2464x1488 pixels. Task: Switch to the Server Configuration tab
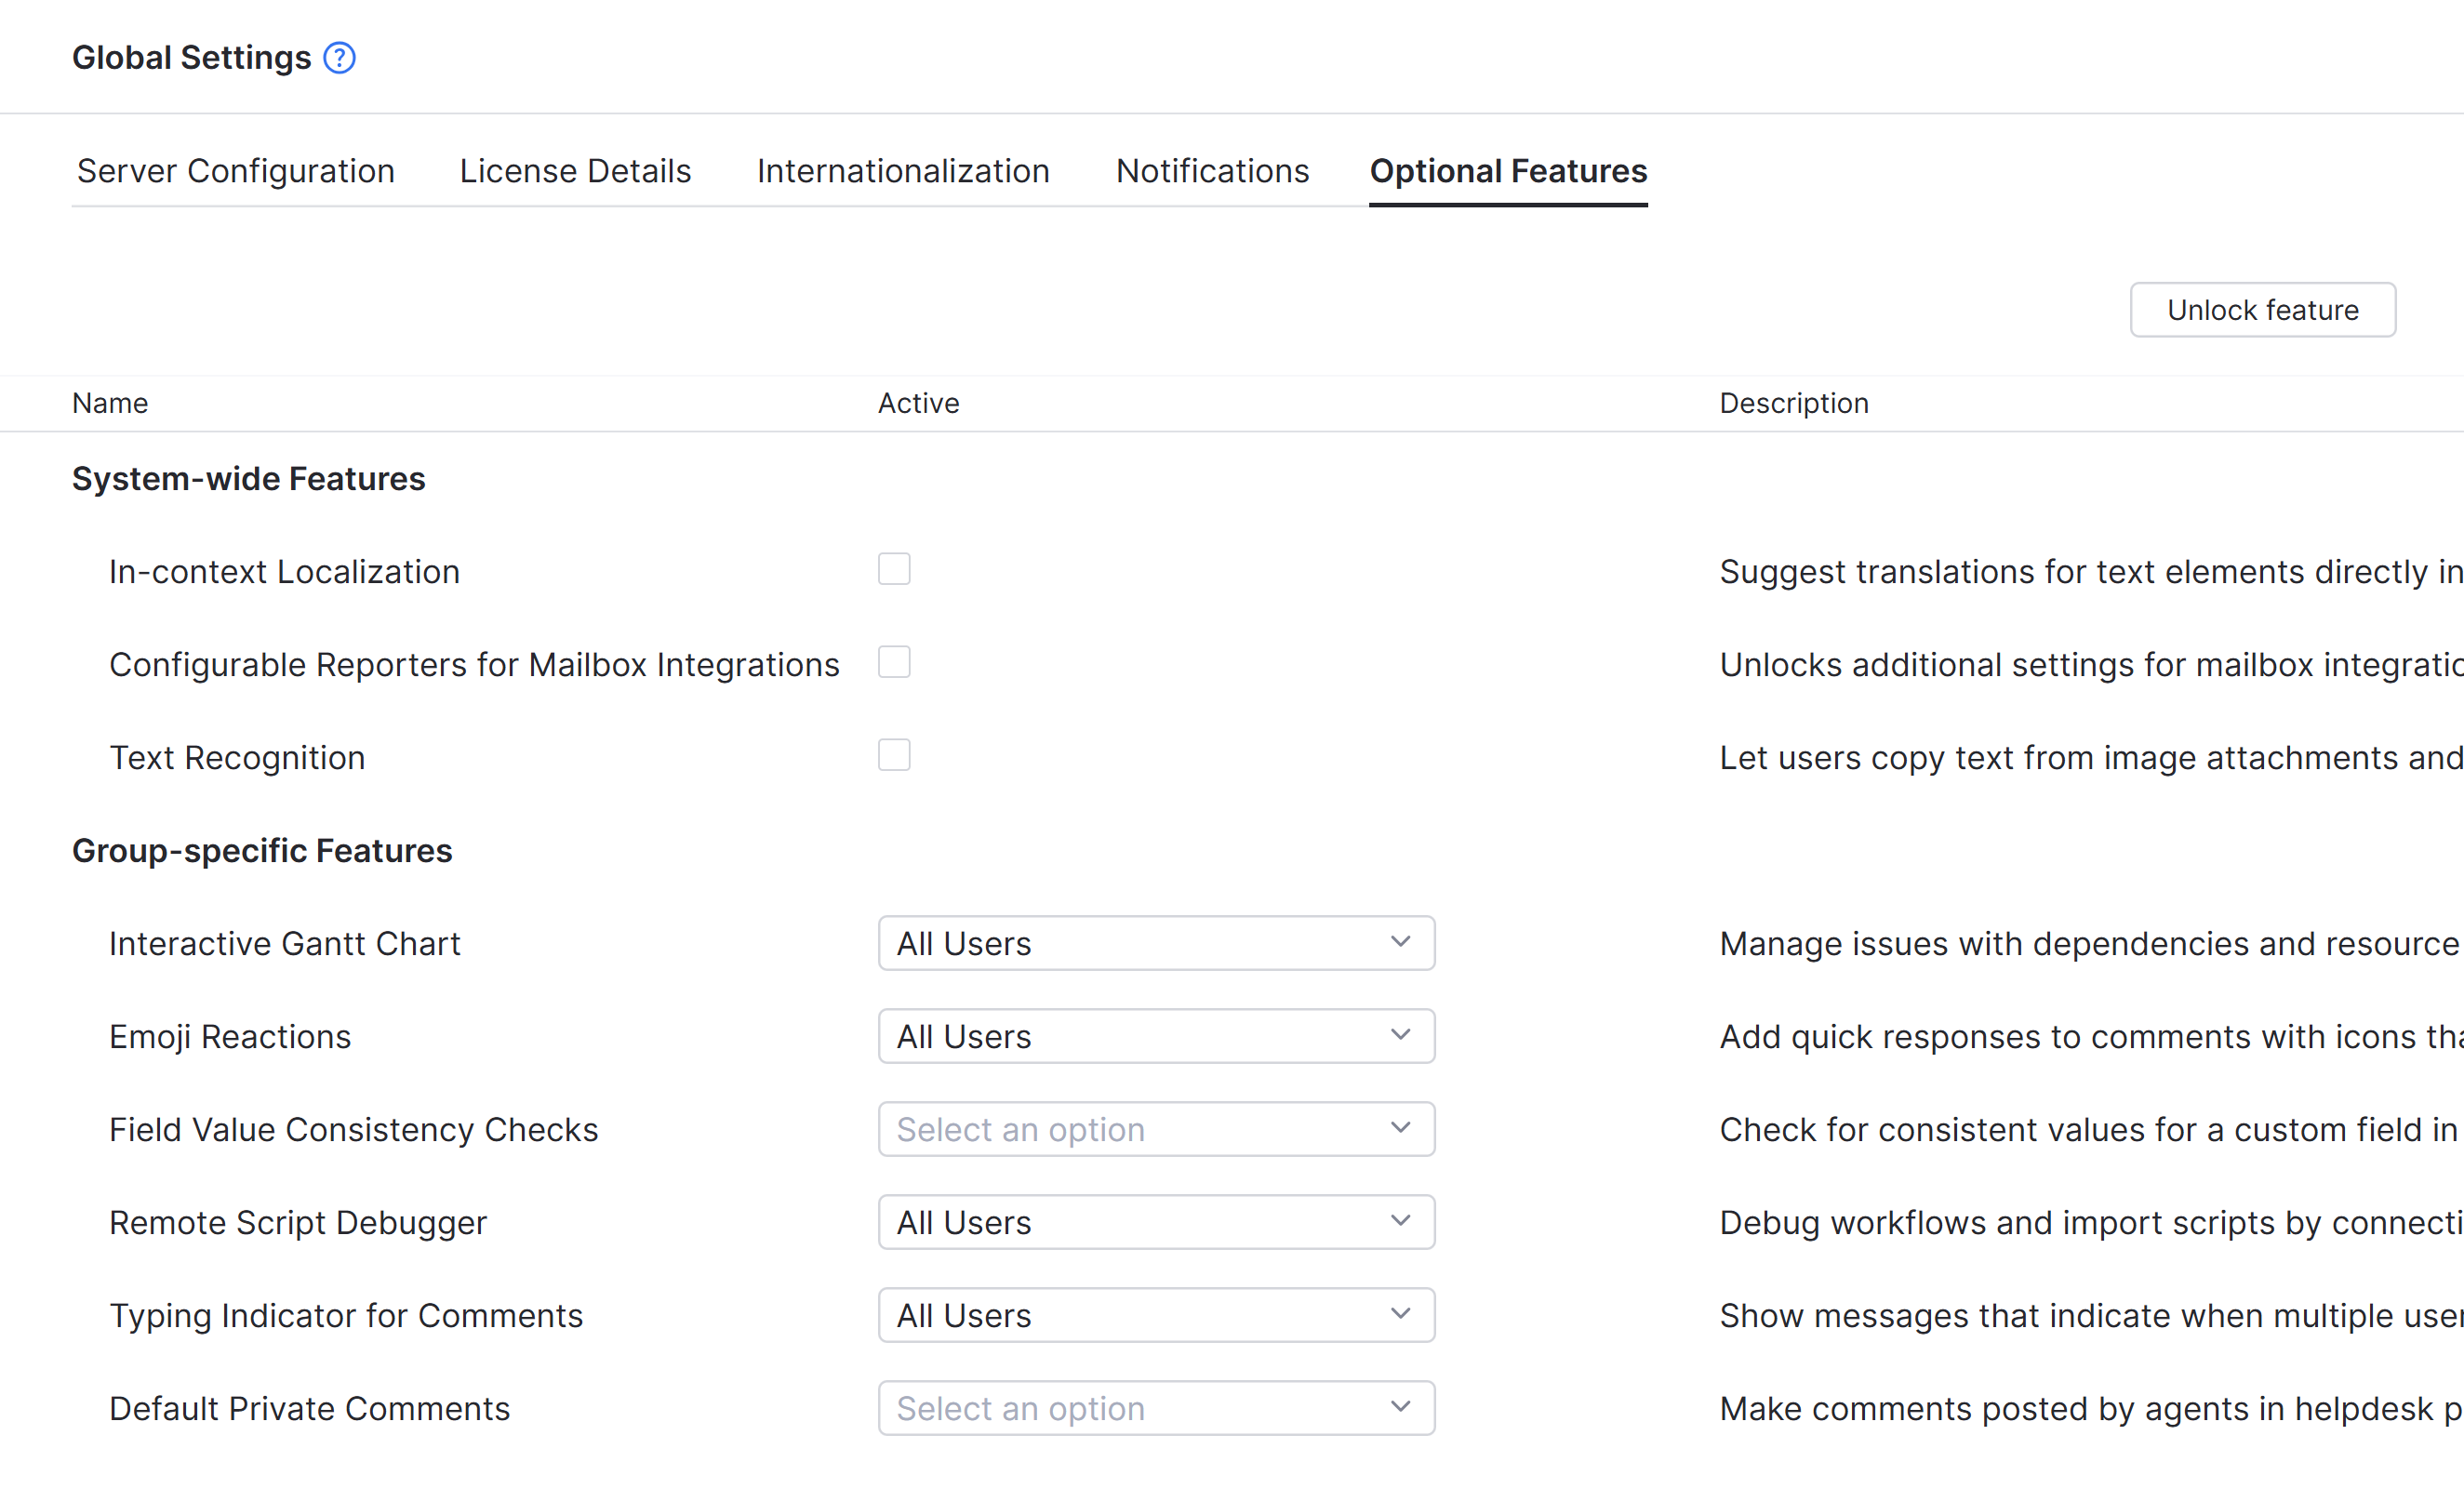coord(235,170)
